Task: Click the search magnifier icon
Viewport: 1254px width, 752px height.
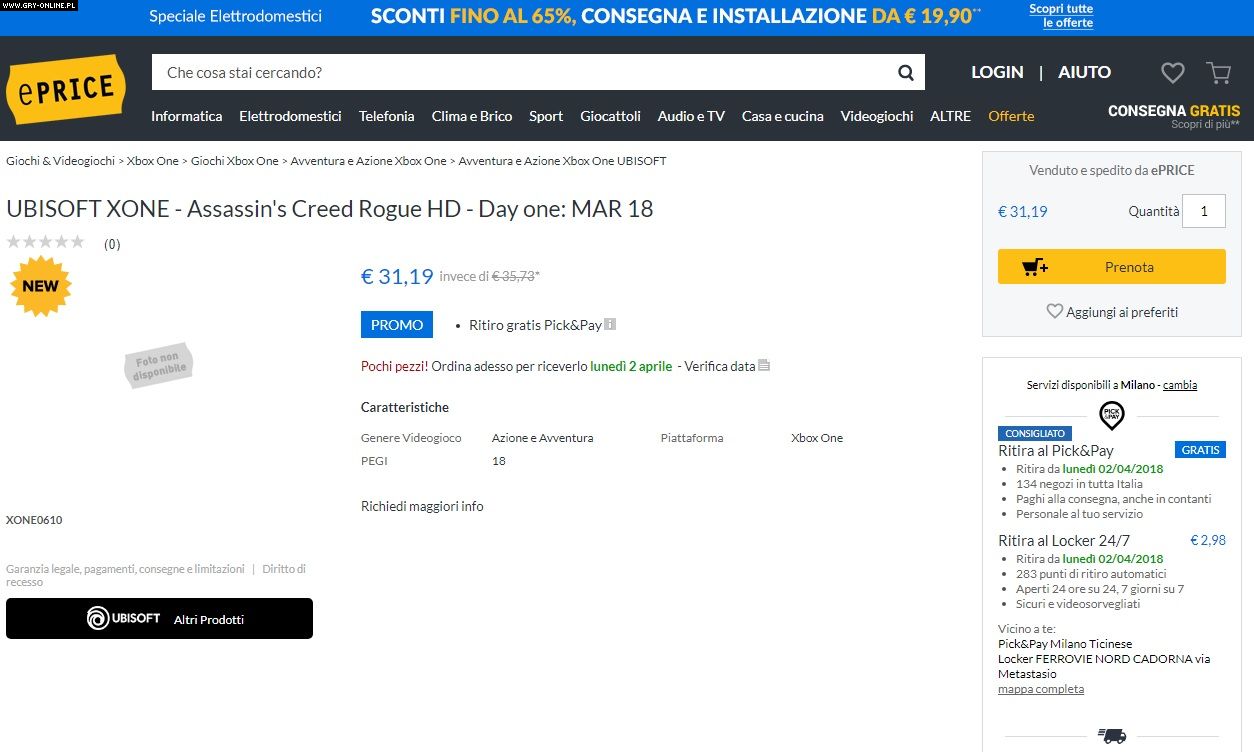Action: (x=905, y=72)
